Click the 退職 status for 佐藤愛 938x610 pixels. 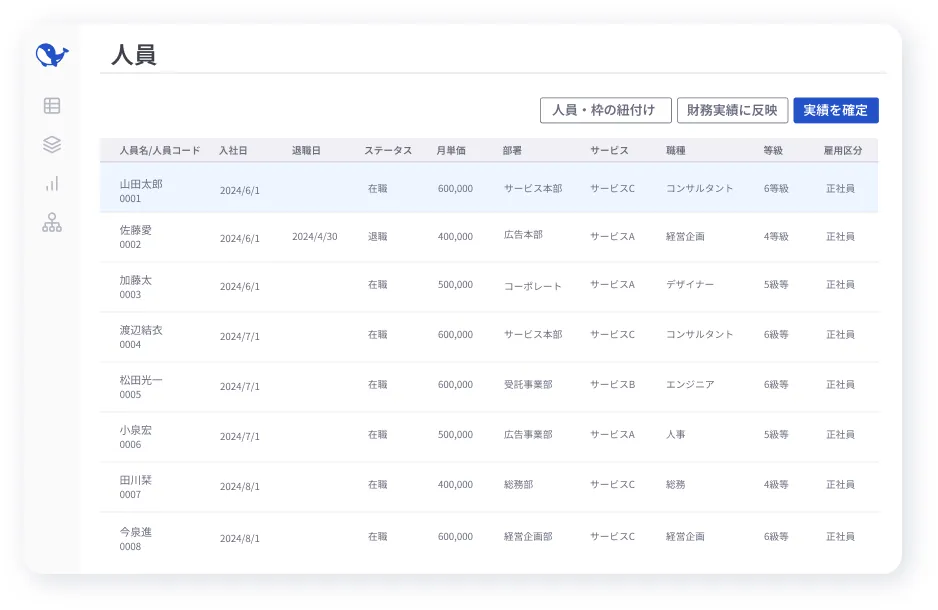pos(377,237)
